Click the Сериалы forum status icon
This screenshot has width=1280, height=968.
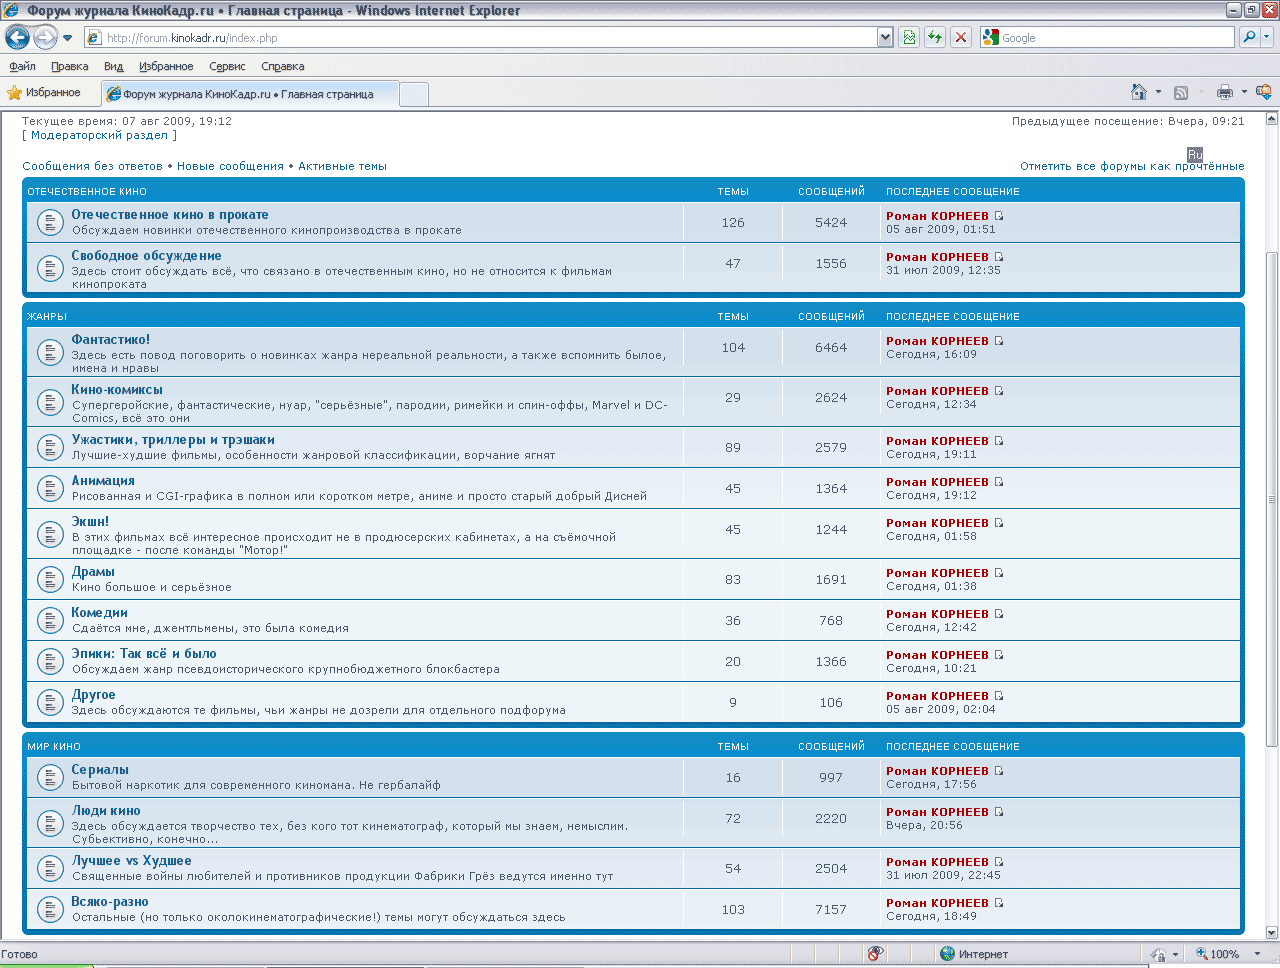coord(50,778)
